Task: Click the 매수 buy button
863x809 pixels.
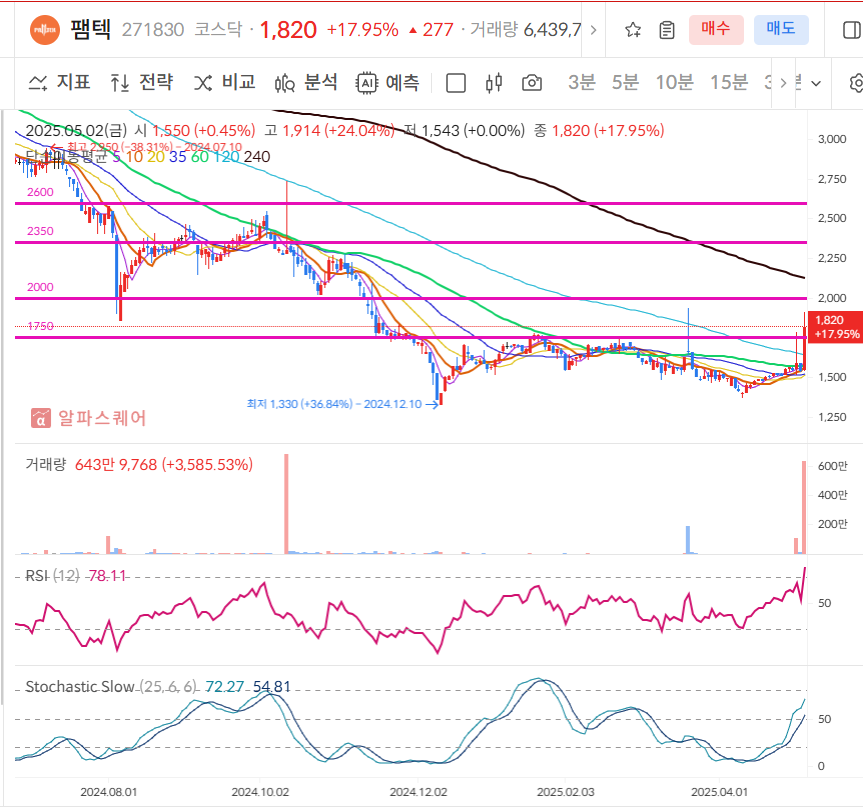Action: pos(716,29)
